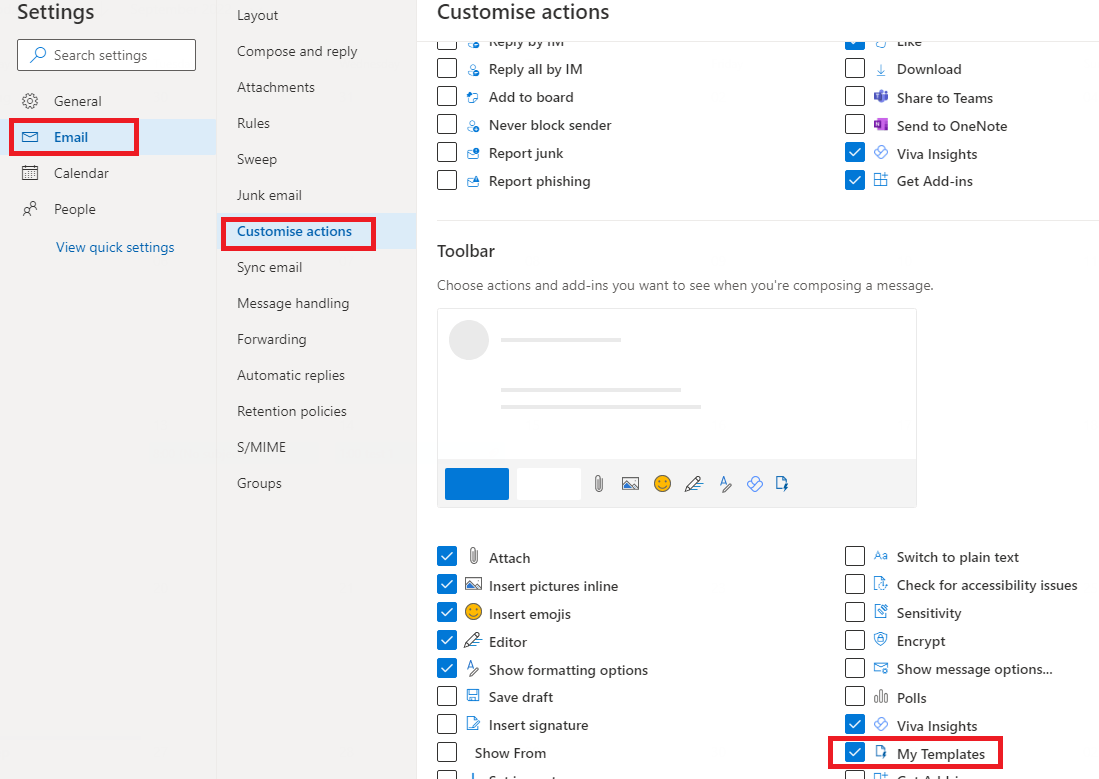Click the My Templates icon in toolbar preview
The width and height of the screenshot is (1099, 779).
(x=782, y=483)
